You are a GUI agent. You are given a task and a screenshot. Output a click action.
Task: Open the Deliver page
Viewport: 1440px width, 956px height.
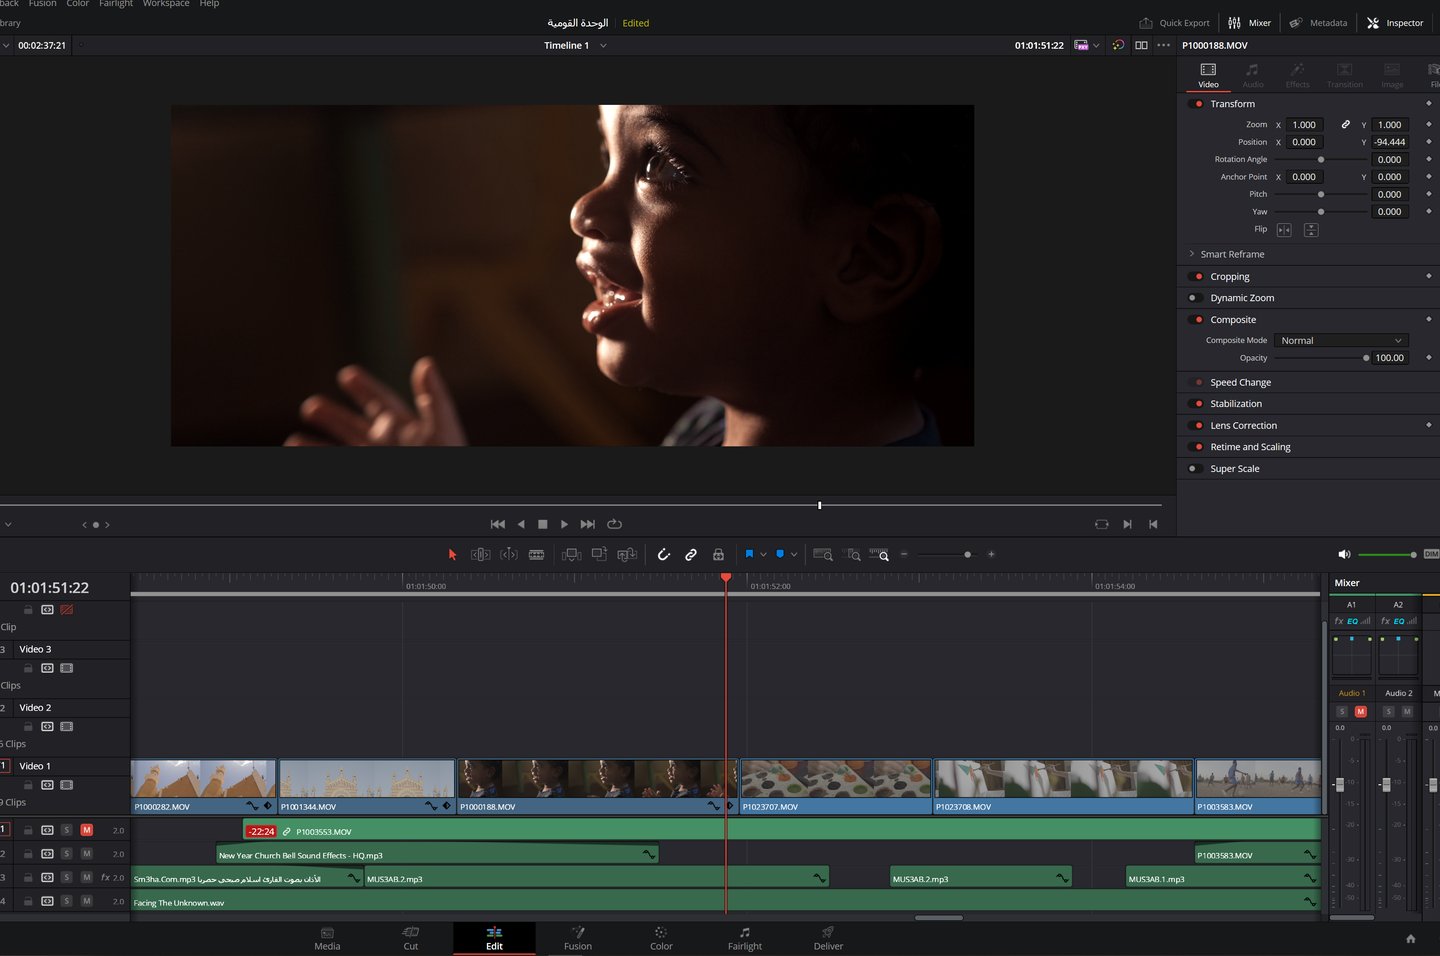828,938
